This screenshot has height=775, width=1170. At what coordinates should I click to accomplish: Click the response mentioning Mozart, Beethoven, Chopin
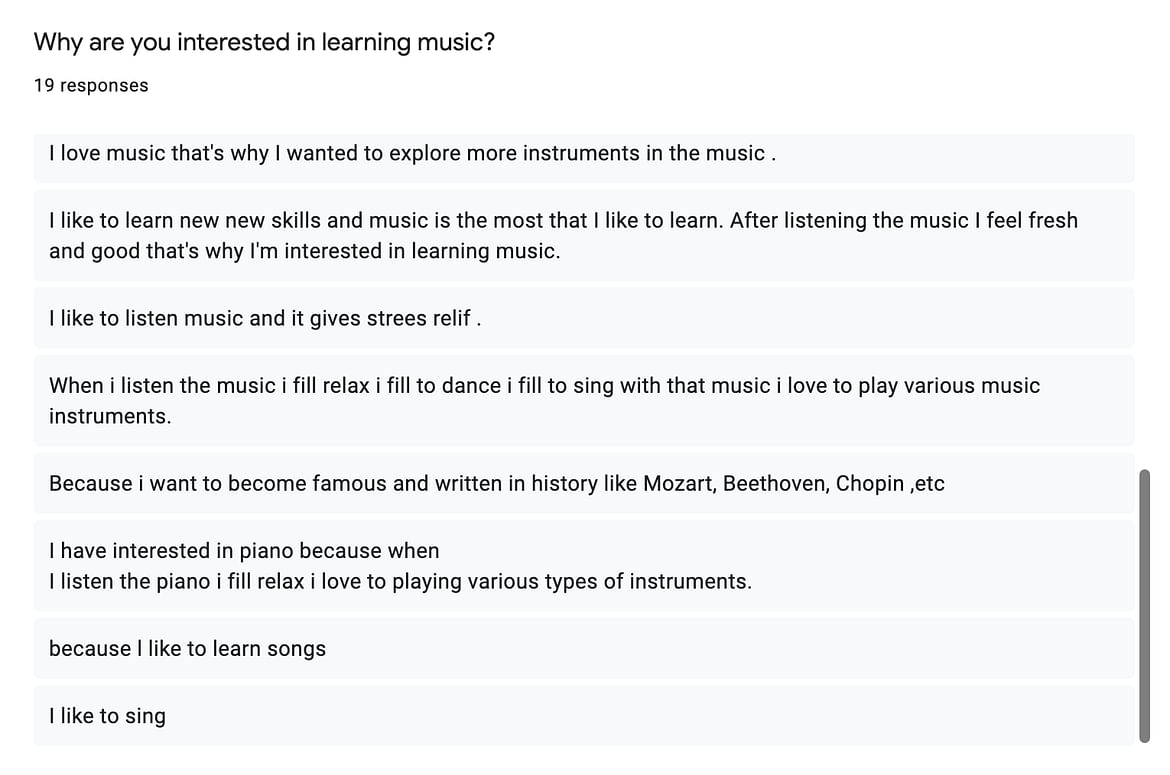584,483
